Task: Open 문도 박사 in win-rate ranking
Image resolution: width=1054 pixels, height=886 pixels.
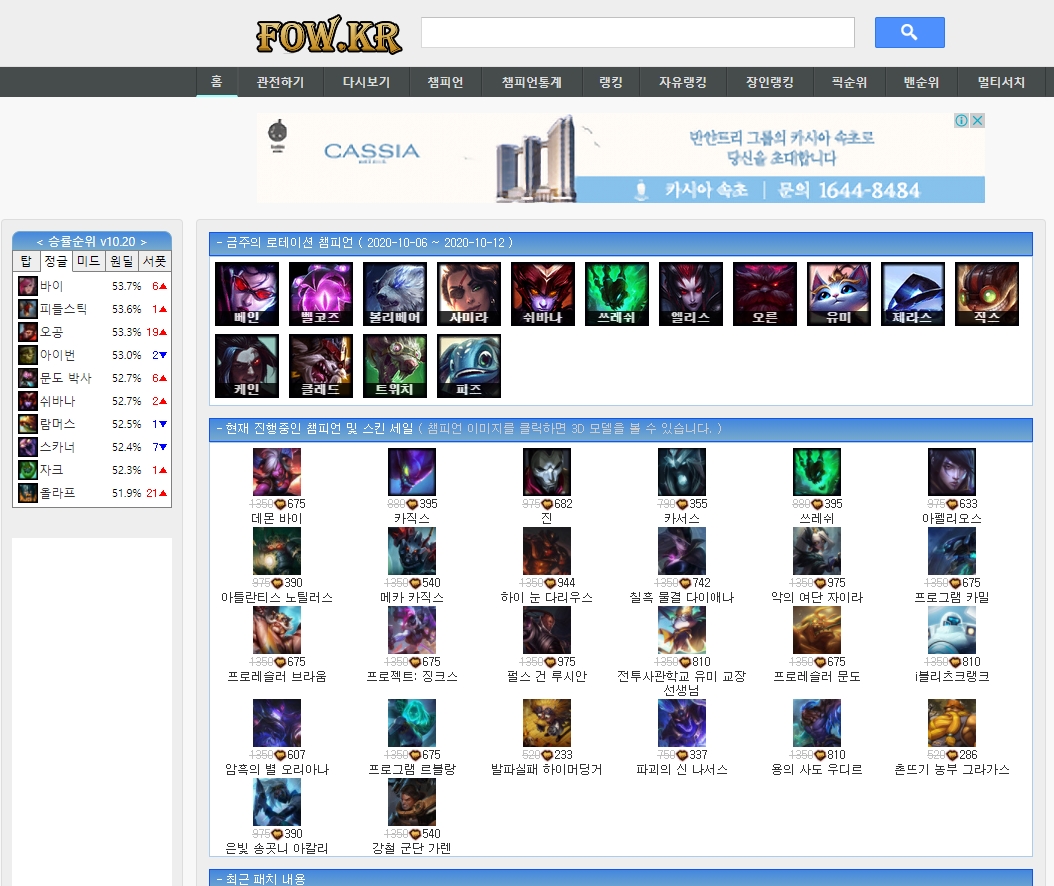Action: coord(92,378)
